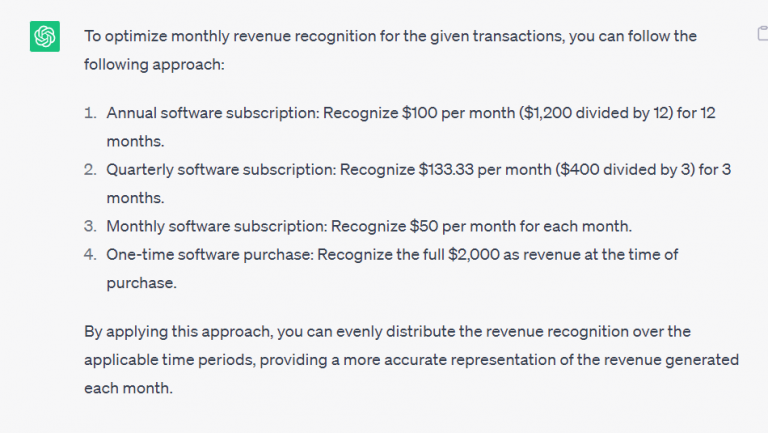
Task: Click the "$50 per month" amount
Action: 462,226
